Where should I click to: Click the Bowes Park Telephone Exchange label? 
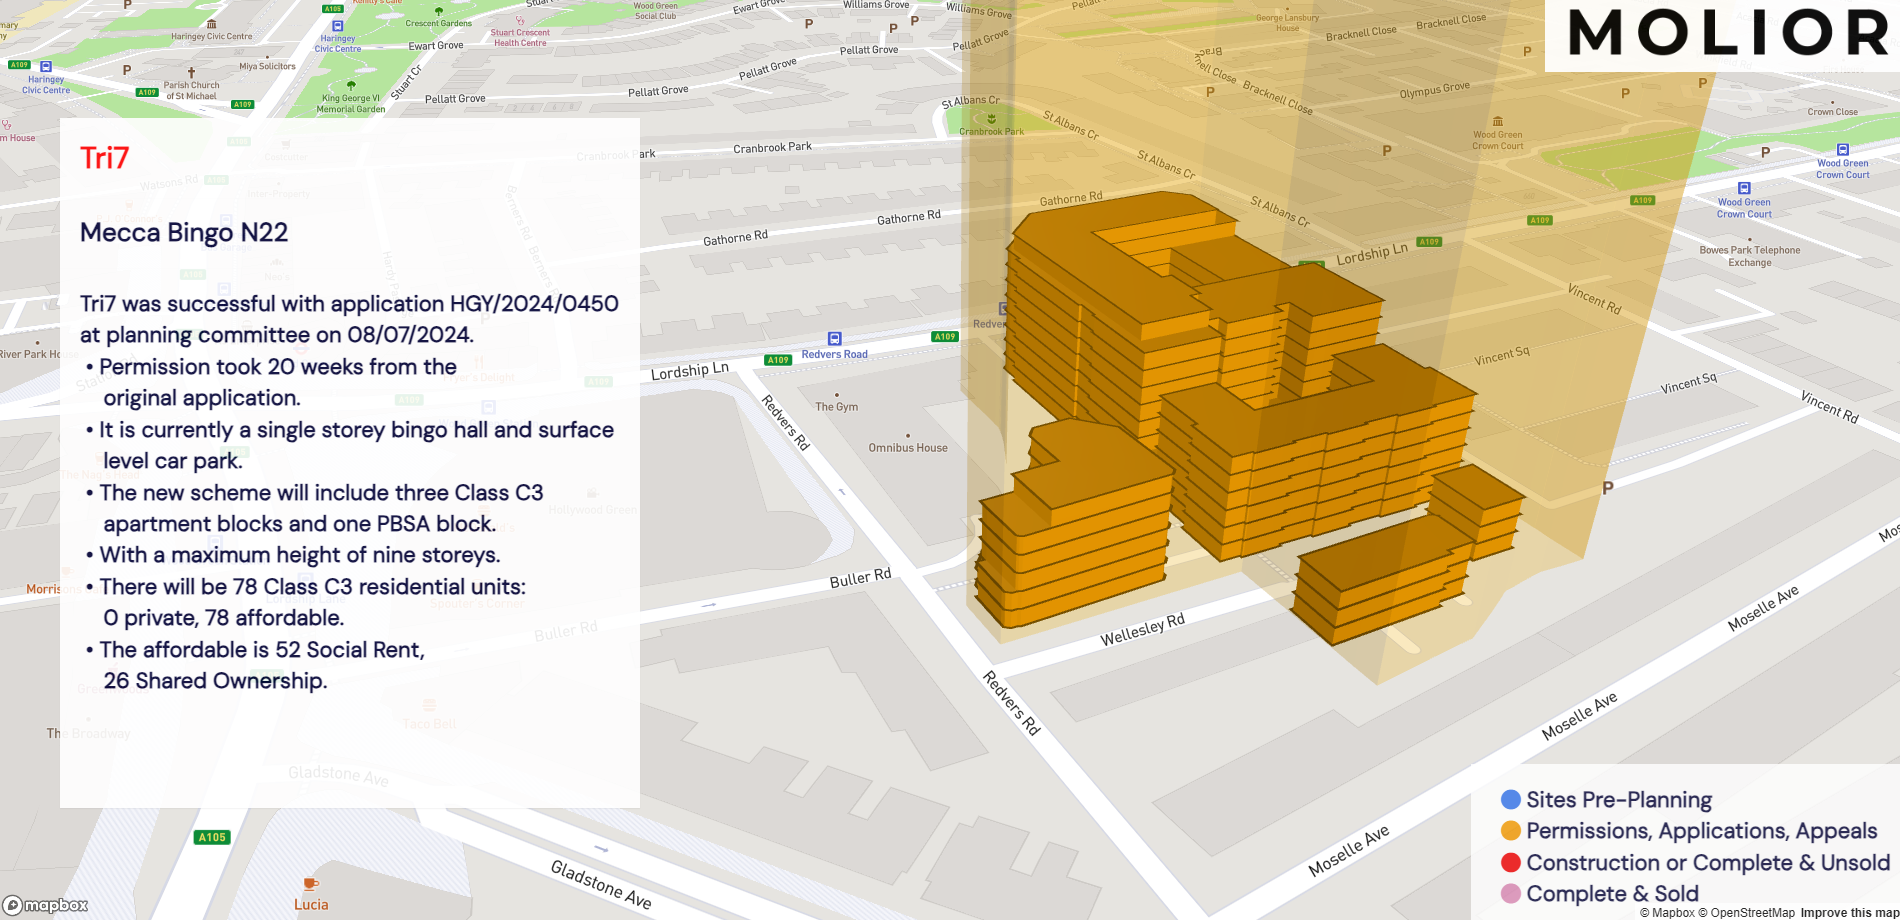pyautogui.click(x=1750, y=256)
